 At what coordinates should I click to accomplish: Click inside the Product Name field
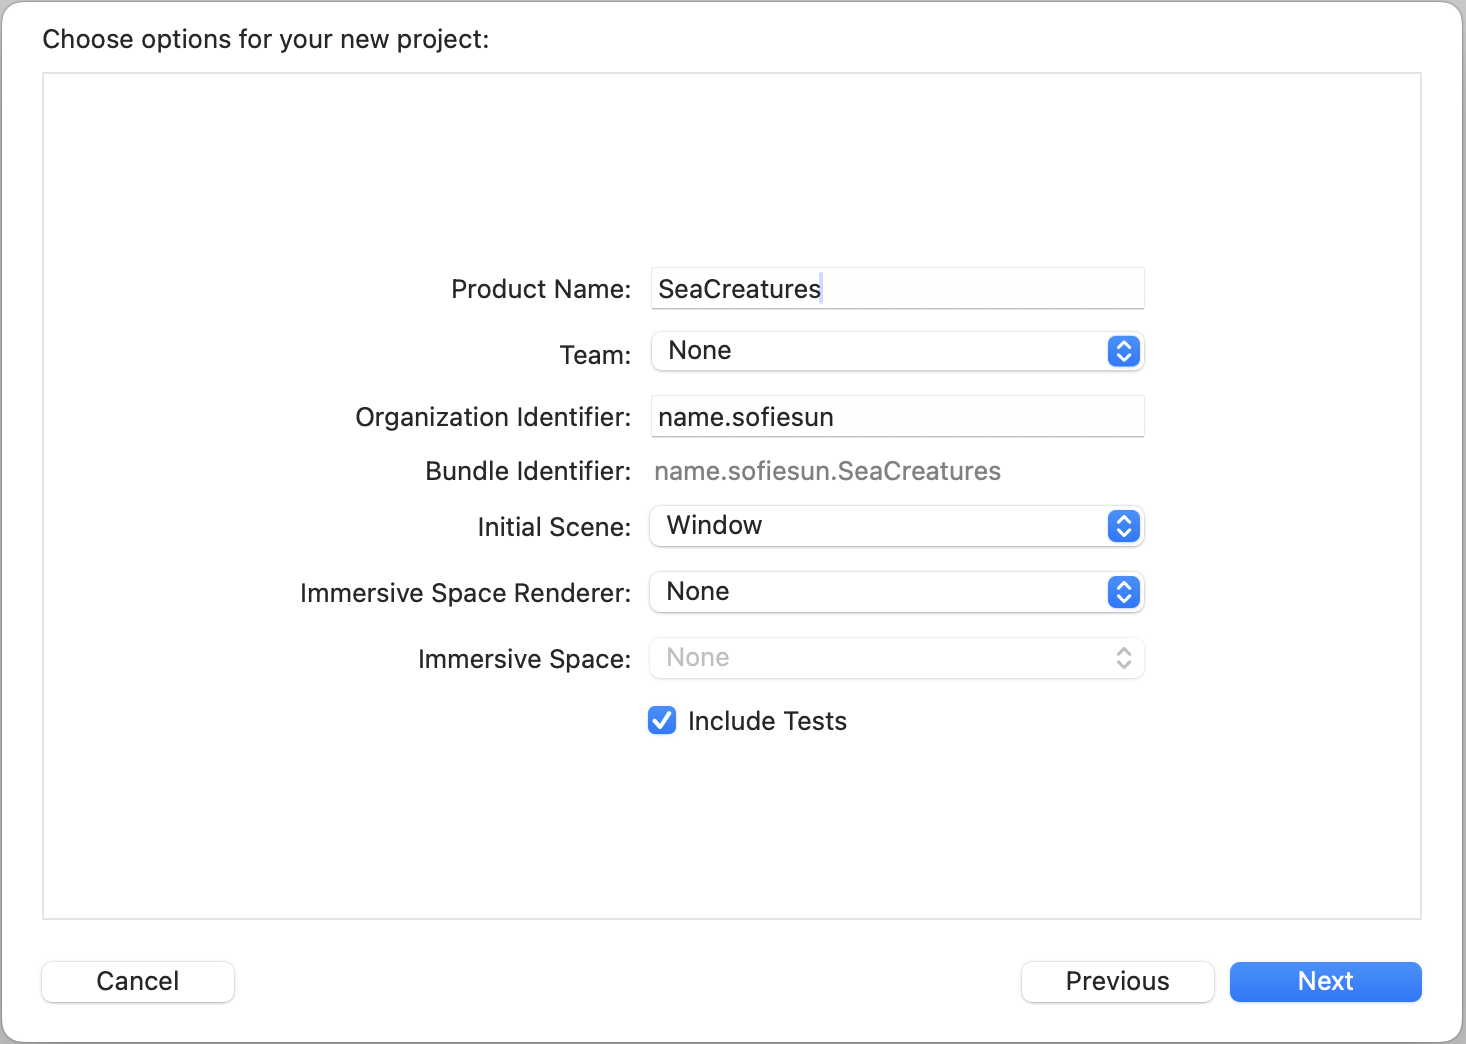pyautogui.click(x=896, y=288)
